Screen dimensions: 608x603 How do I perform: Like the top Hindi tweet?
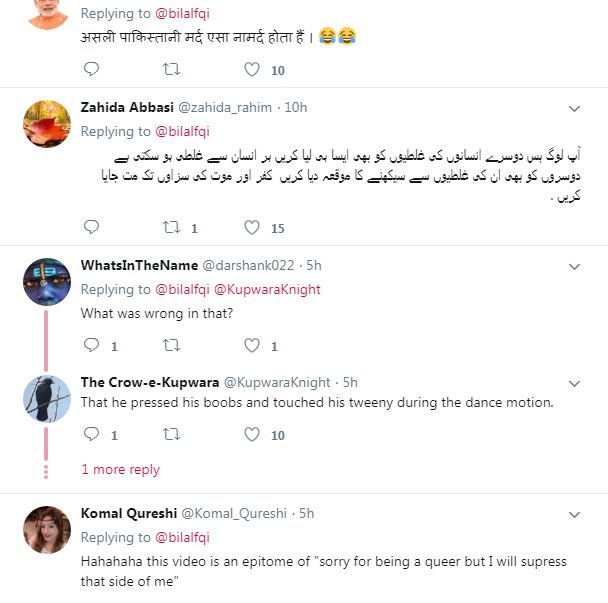tap(252, 69)
